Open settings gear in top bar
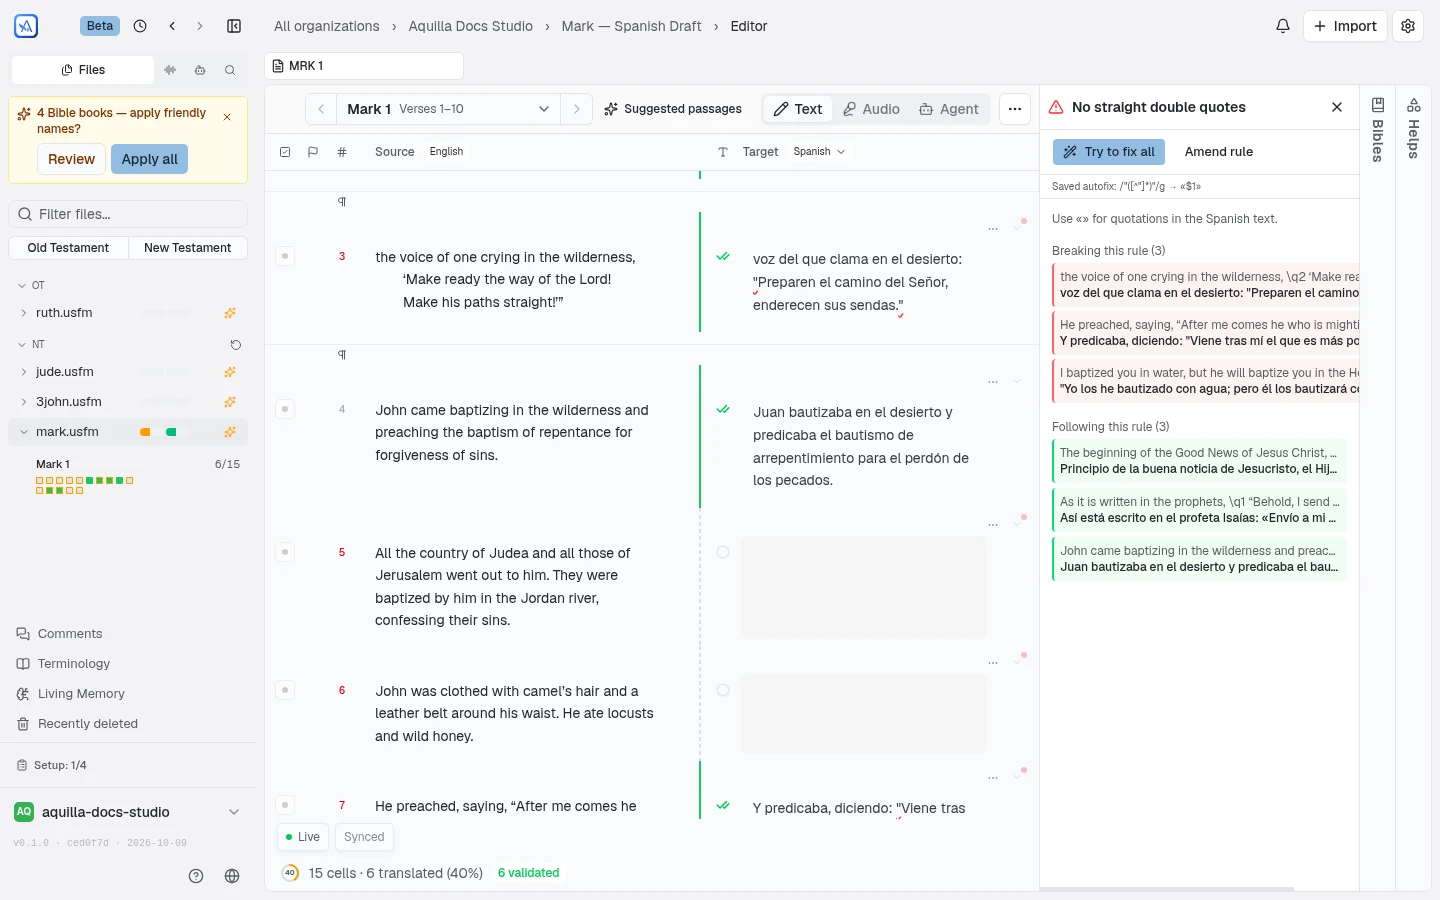Screen dimensions: 1440x900 [1408, 26]
